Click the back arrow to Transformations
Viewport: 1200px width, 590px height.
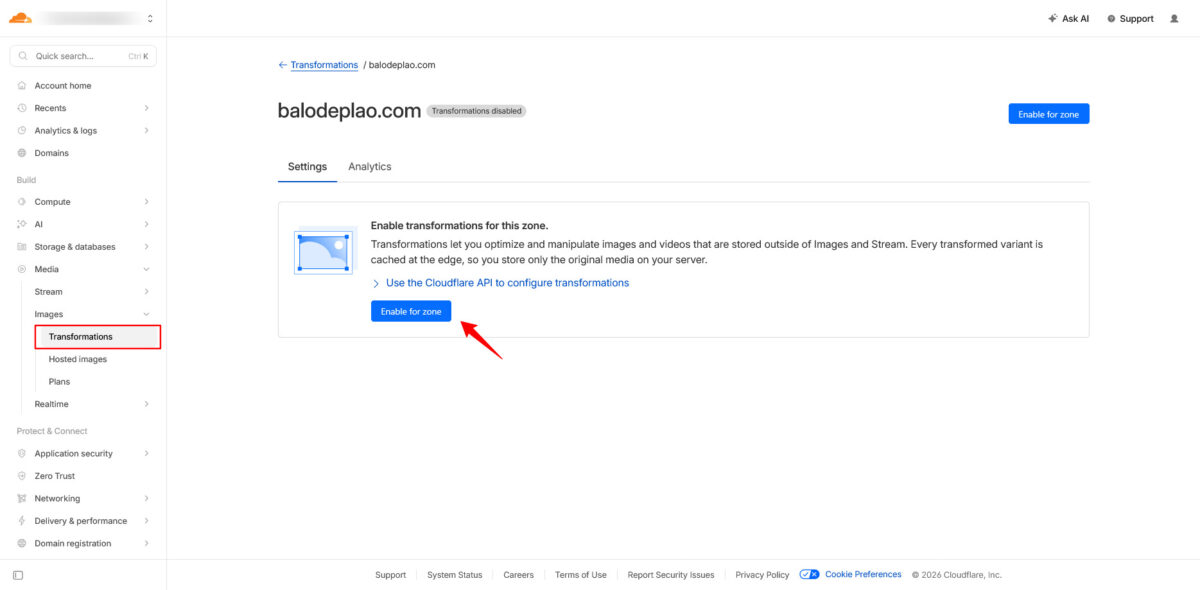tap(282, 65)
